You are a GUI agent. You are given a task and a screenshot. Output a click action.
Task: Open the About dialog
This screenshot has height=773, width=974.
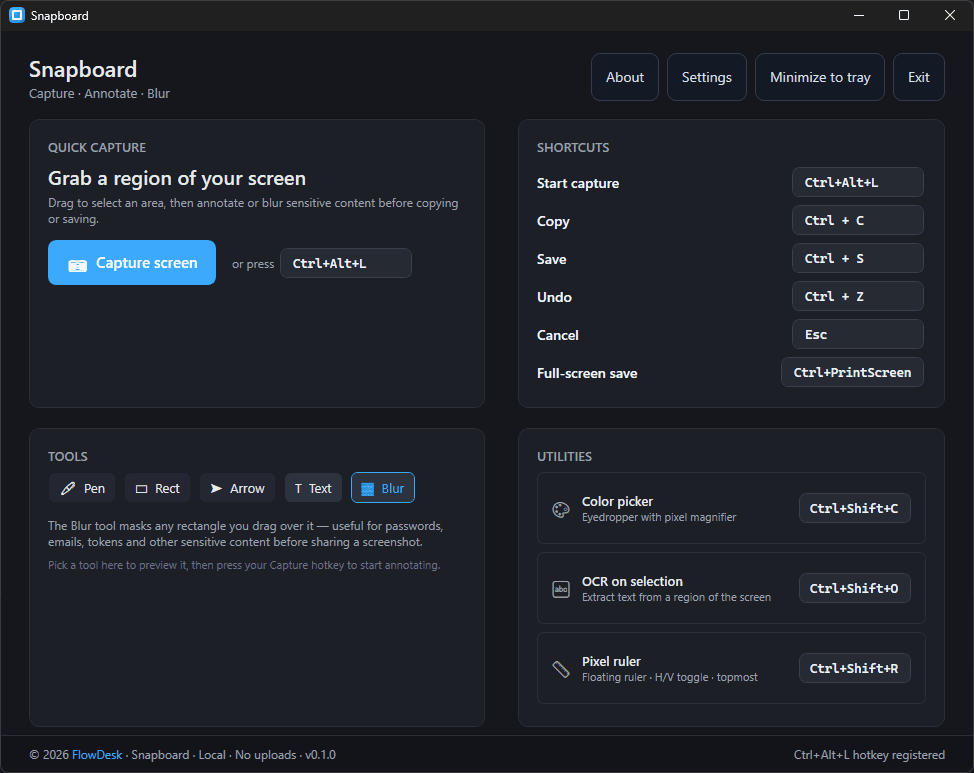[624, 76]
